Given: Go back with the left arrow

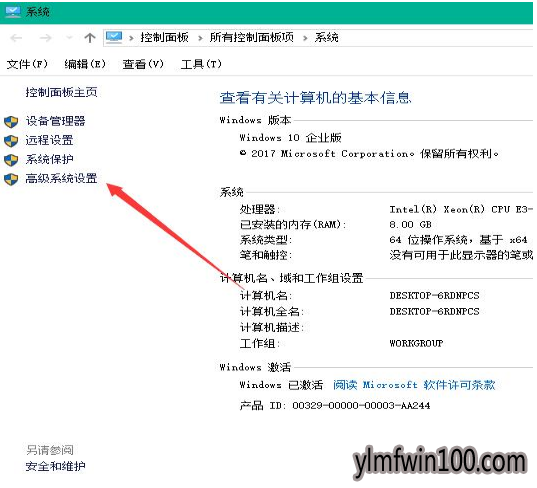Looking at the screenshot, I should 16,38.
